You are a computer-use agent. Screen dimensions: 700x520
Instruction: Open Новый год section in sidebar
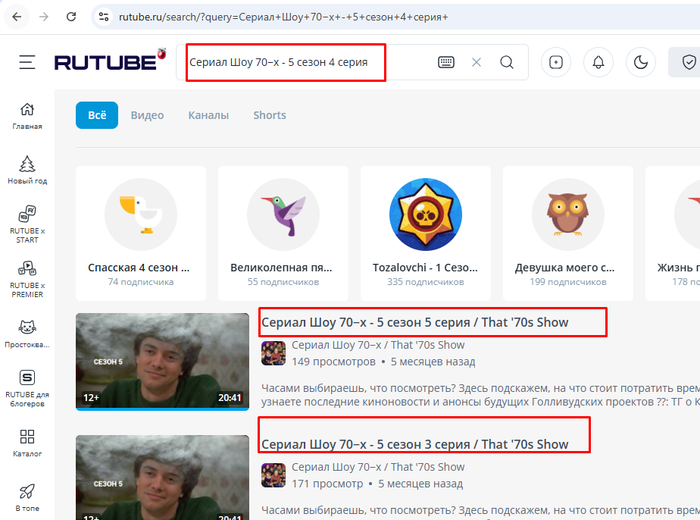[27, 170]
